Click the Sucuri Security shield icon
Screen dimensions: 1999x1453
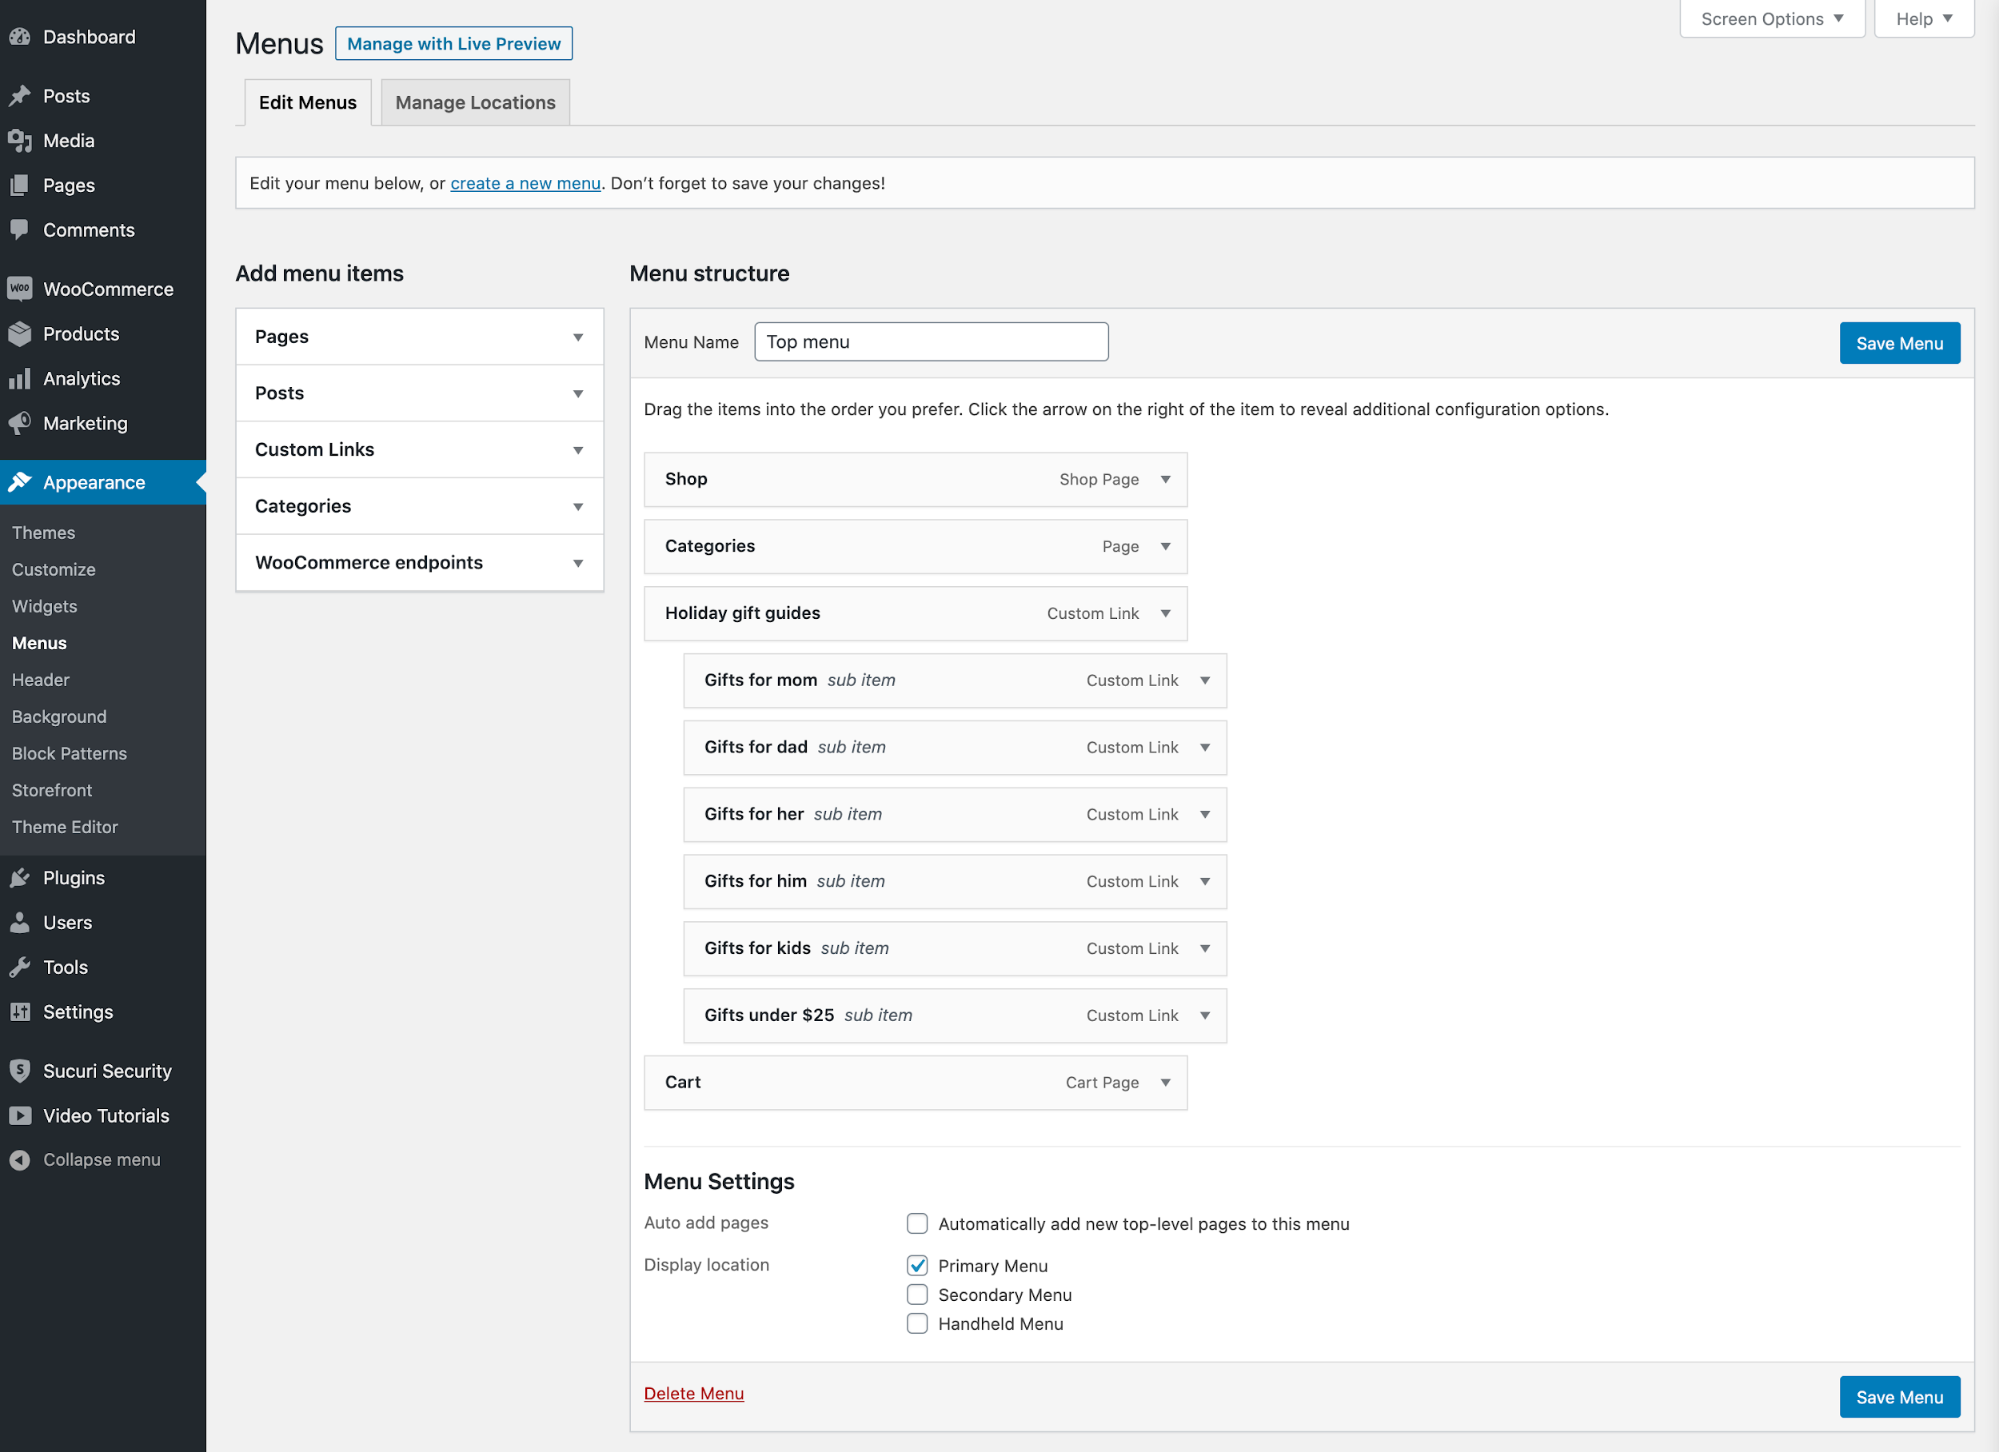click(20, 1071)
